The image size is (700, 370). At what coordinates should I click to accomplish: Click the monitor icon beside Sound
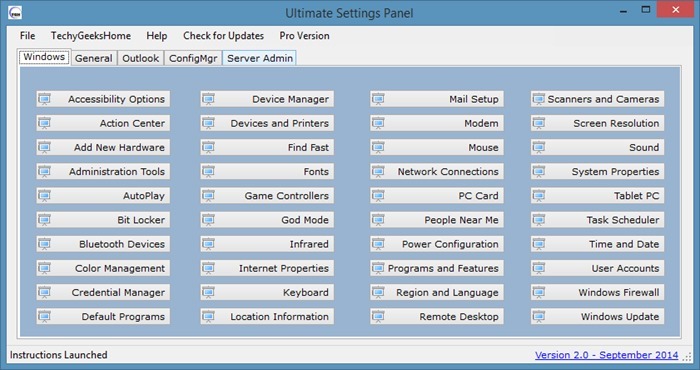[x=539, y=147]
